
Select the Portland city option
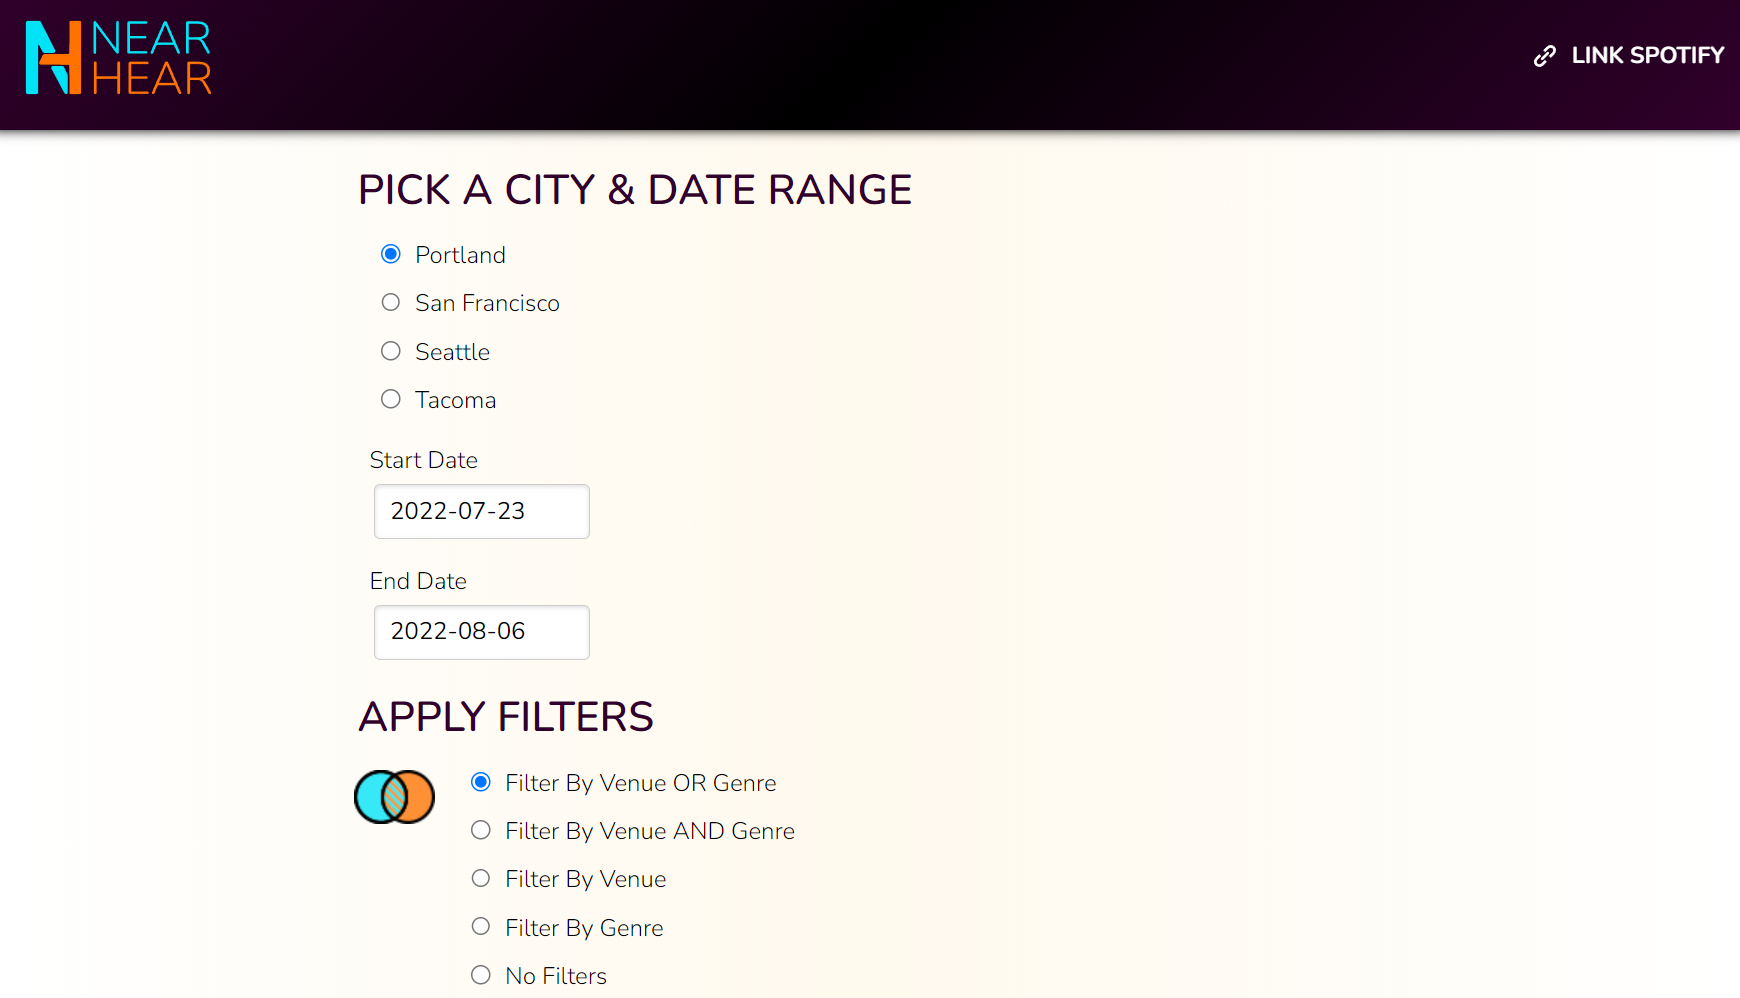coord(391,254)
